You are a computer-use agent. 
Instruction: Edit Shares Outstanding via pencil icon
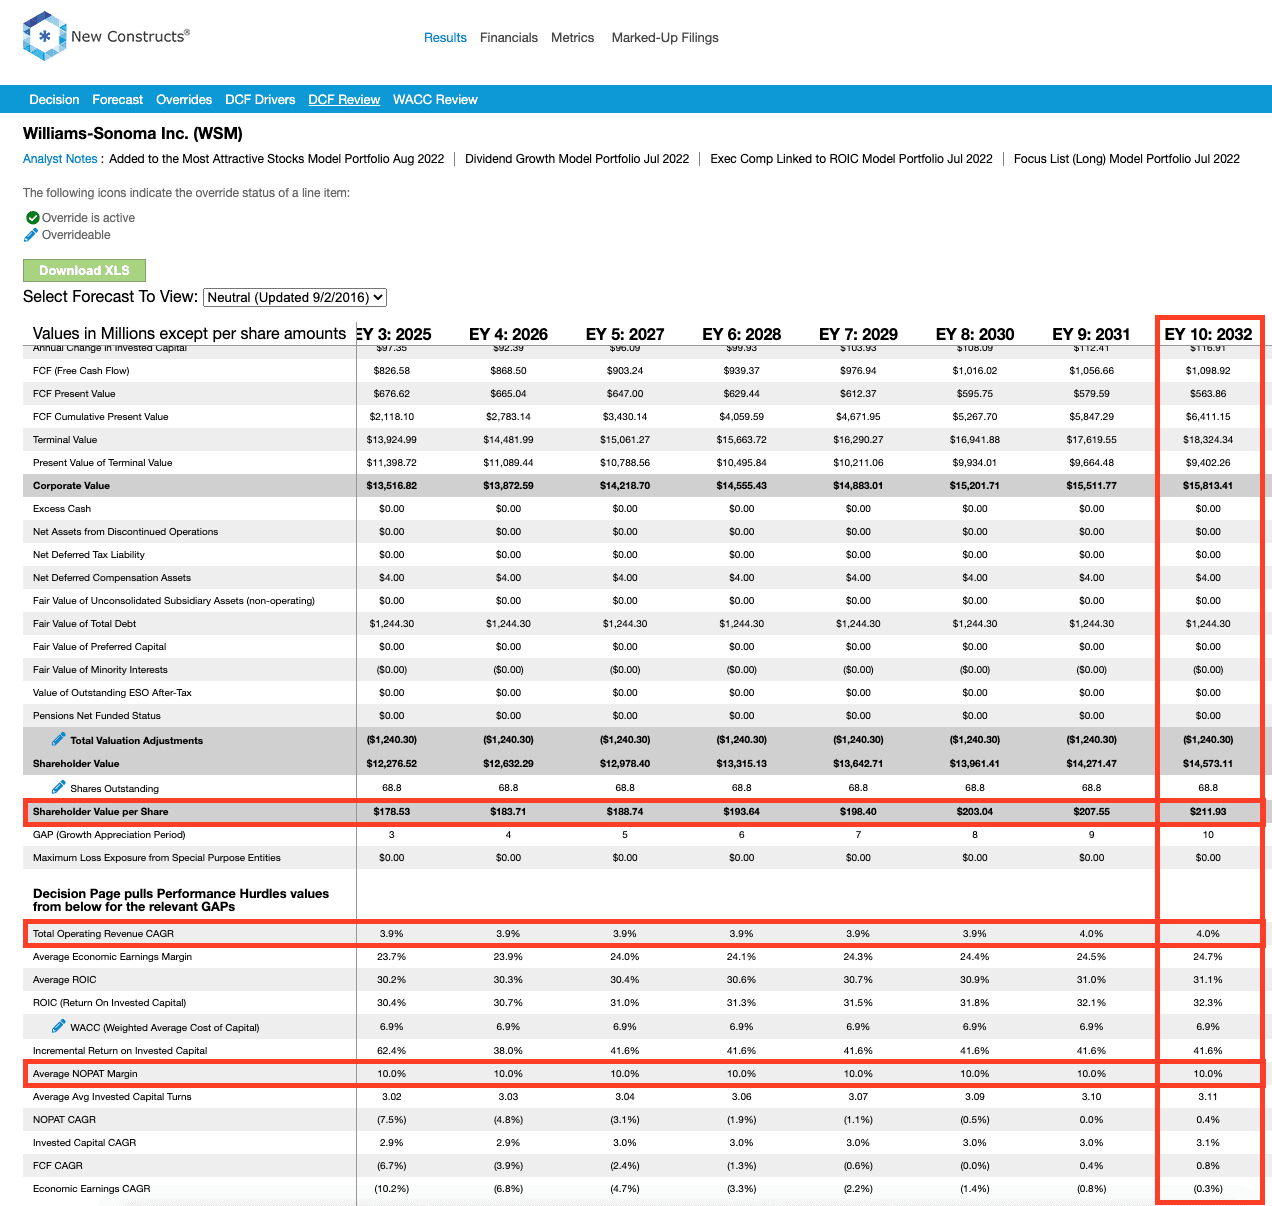pyautogui.click(x=59, y=787)
